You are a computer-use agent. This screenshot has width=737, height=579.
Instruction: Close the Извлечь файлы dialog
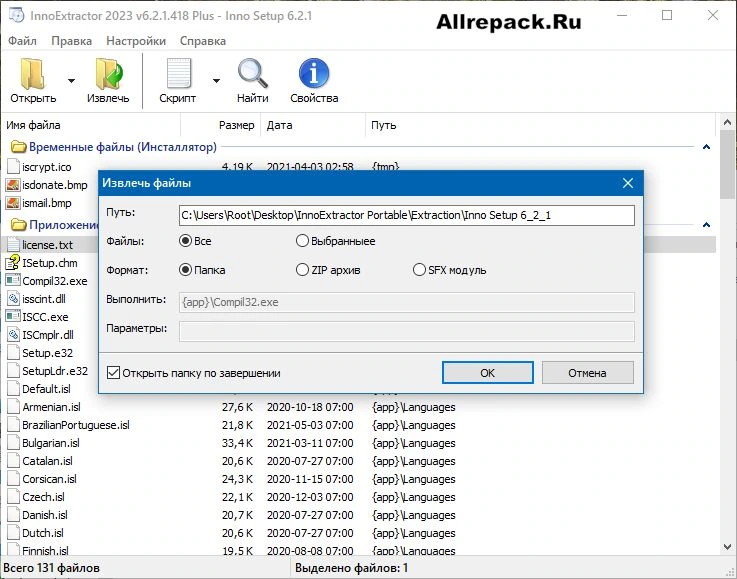pos(627,183)
